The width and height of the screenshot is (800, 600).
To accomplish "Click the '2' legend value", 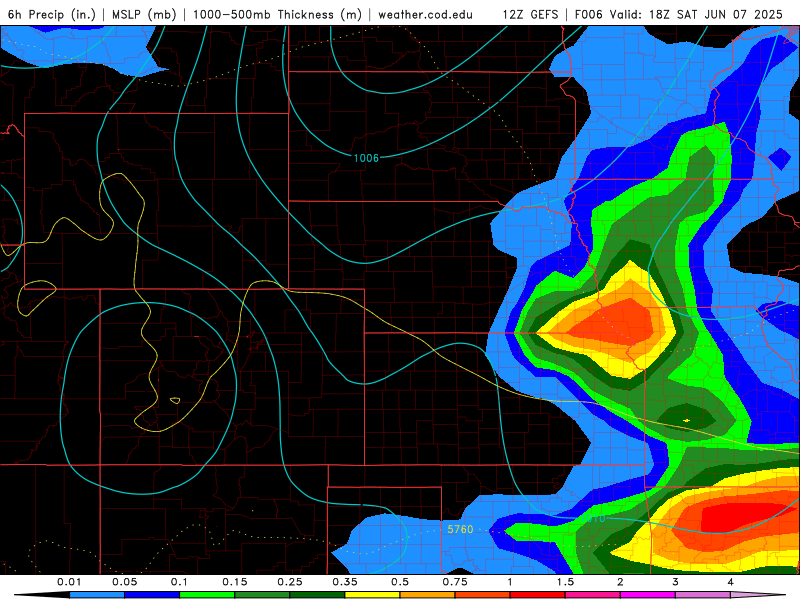I will (x=620, y=582).
